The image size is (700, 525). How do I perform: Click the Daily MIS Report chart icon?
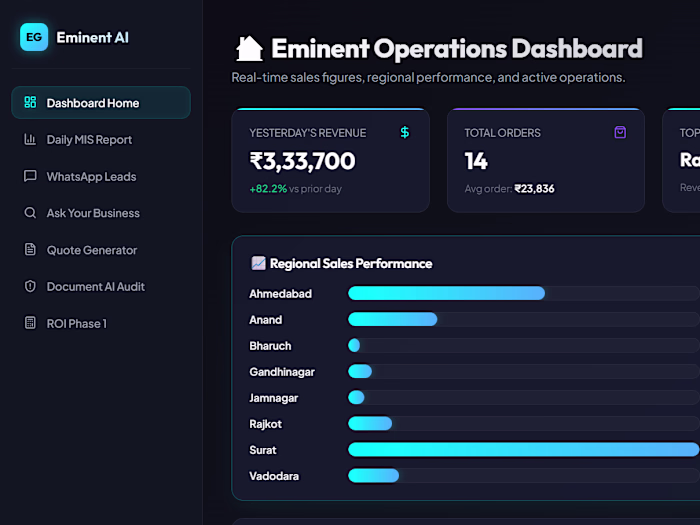(x=30, y=139)
